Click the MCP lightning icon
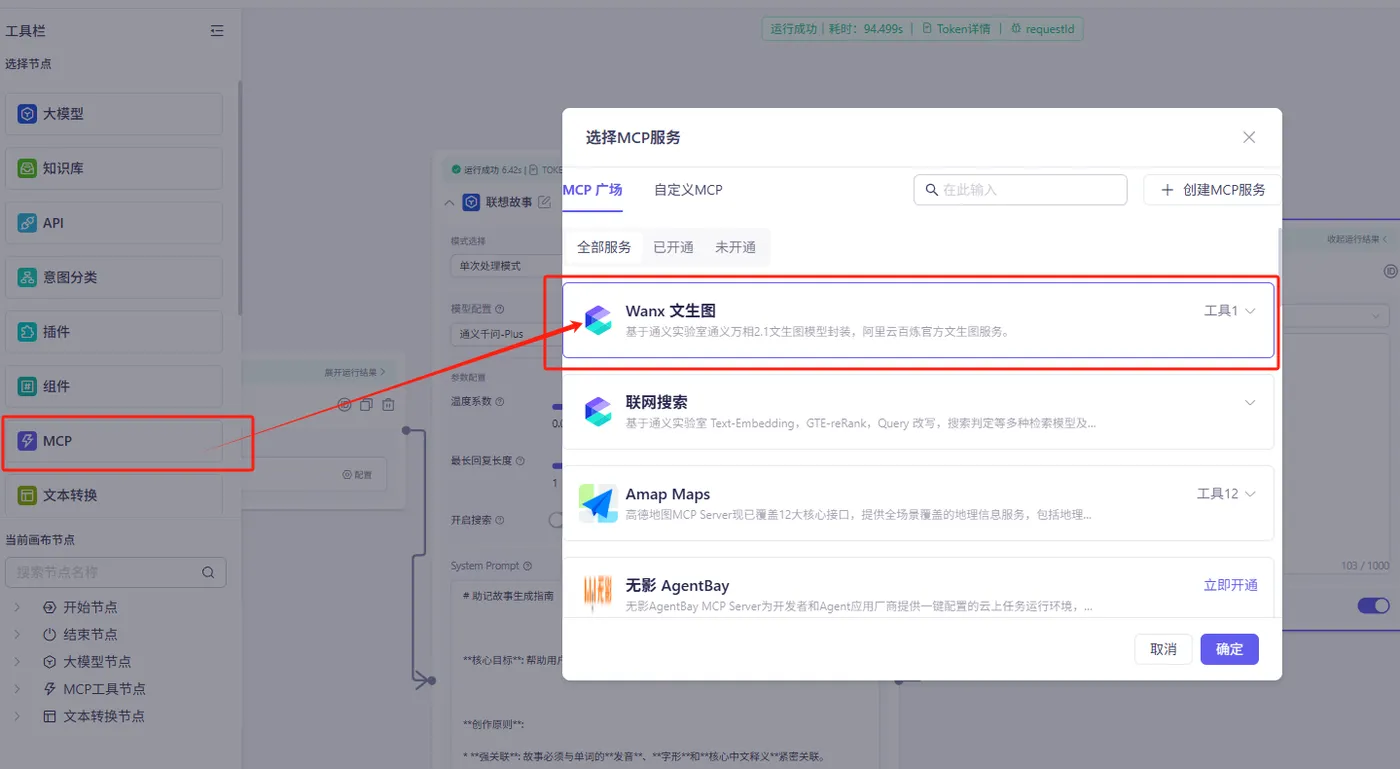1400x769 pixels. 27,440
